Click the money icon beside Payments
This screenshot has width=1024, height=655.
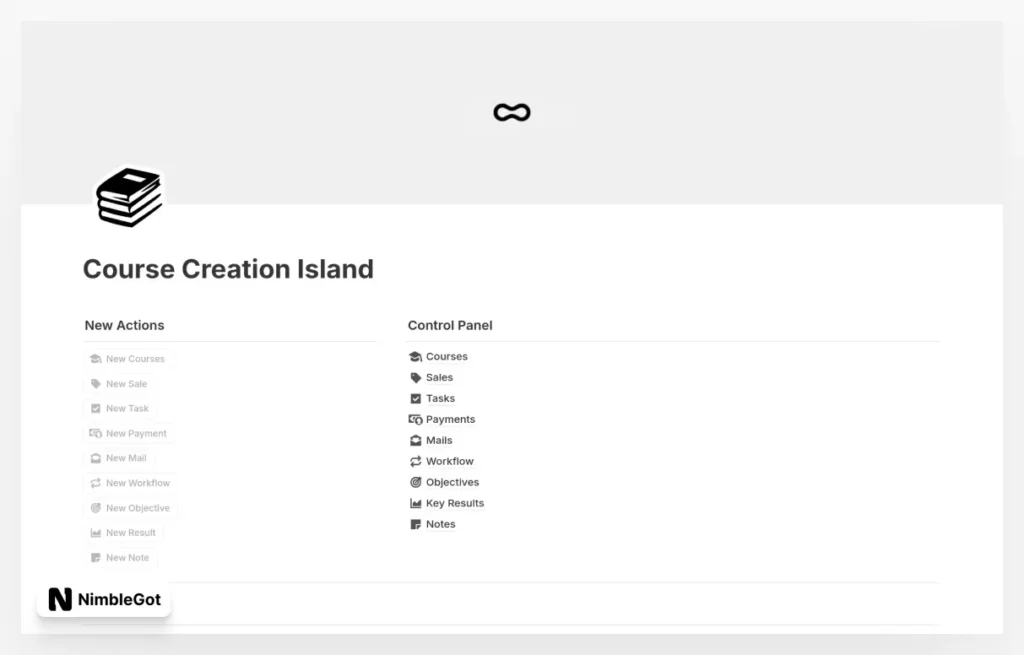tap(416, 420)
